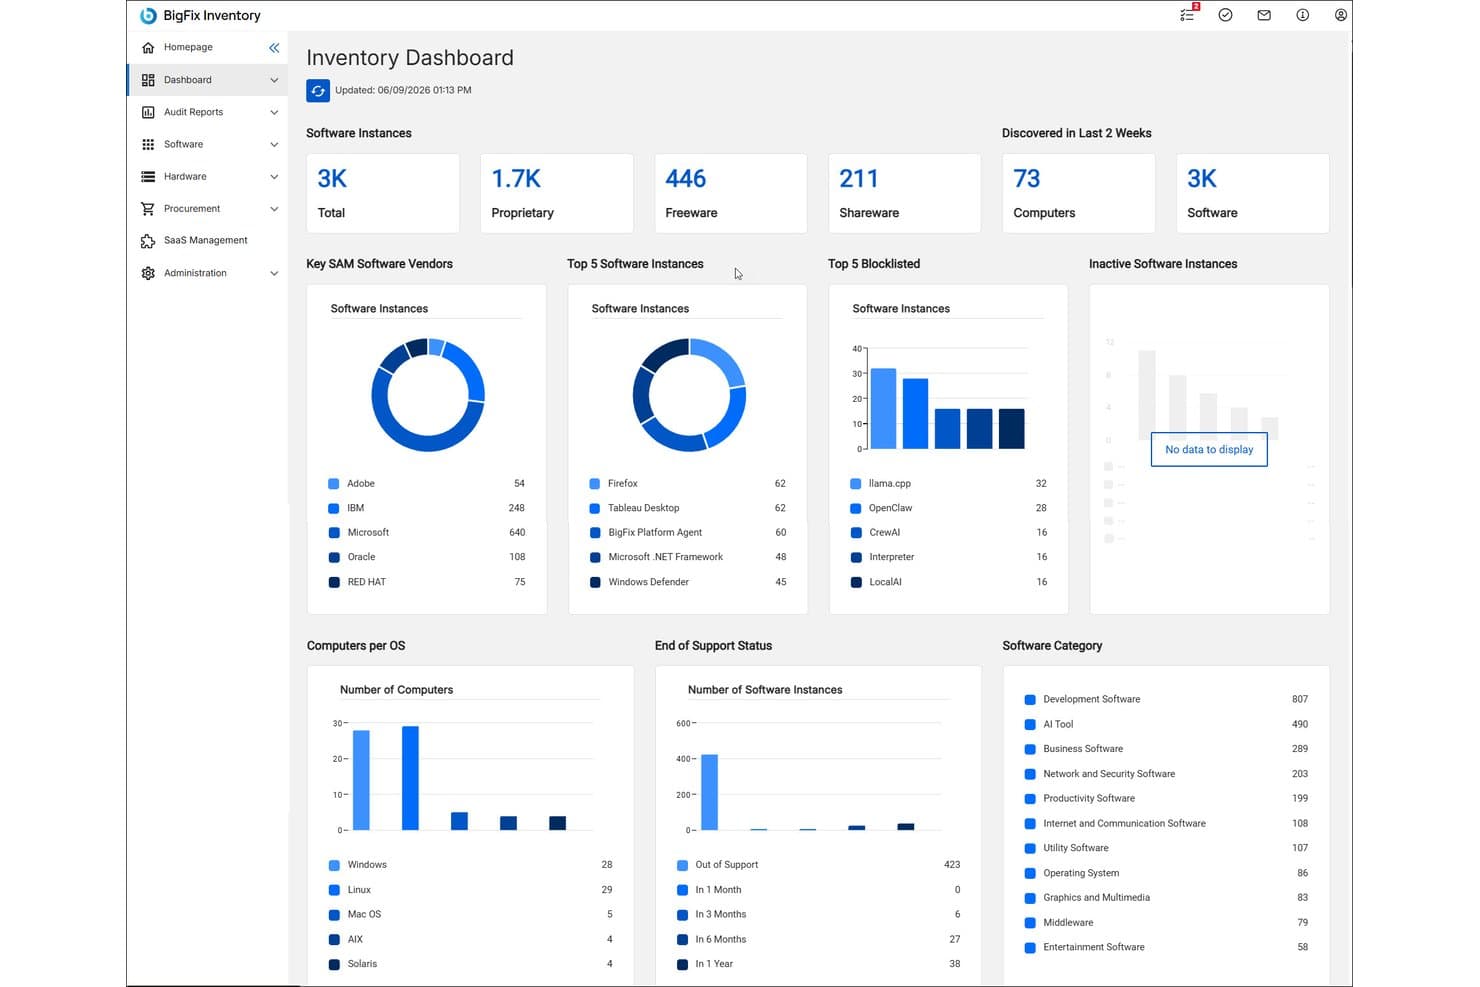Click the Key SAM Software Vendors donut chart

[x=428, y=395]
